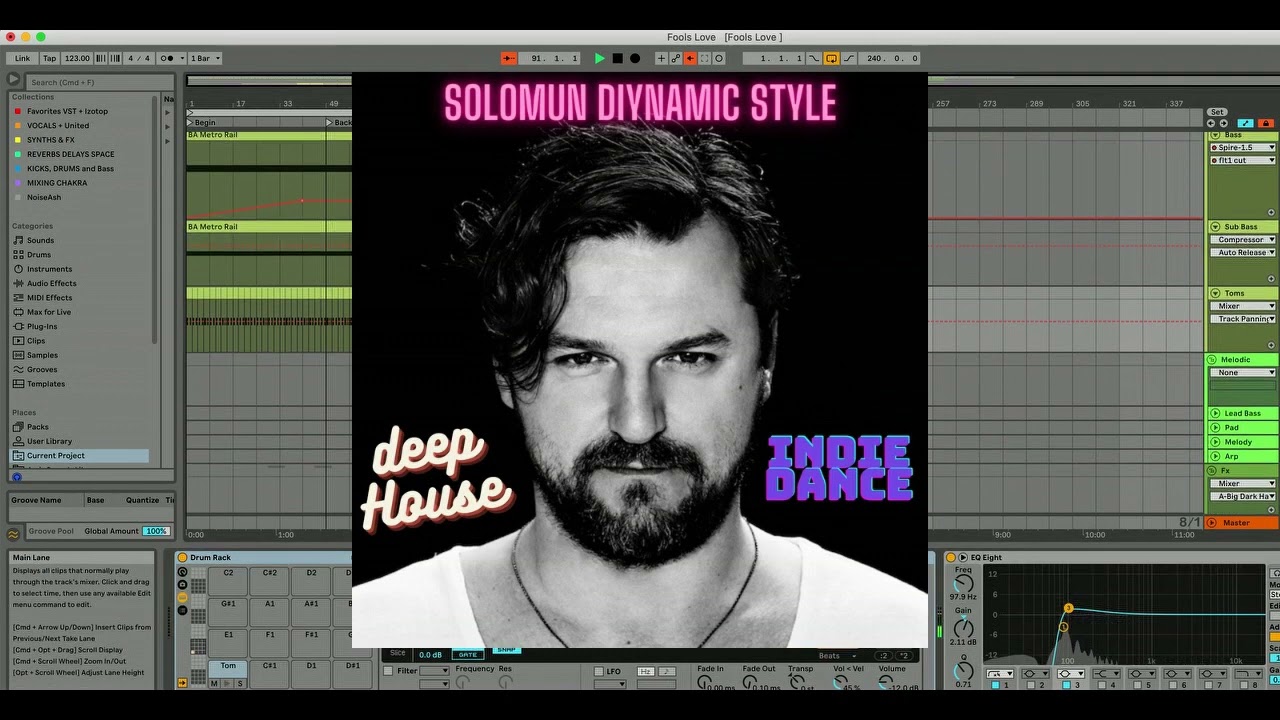Screen dimensions: 1280x720
Task: Expand the Lead Bass track
Action: (x=1215, y=413)
